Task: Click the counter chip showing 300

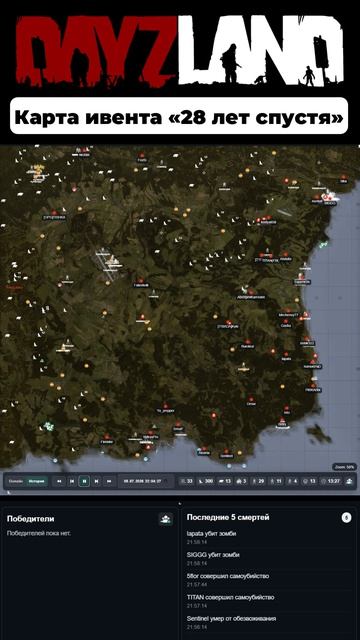Action: tap(206, 481)
